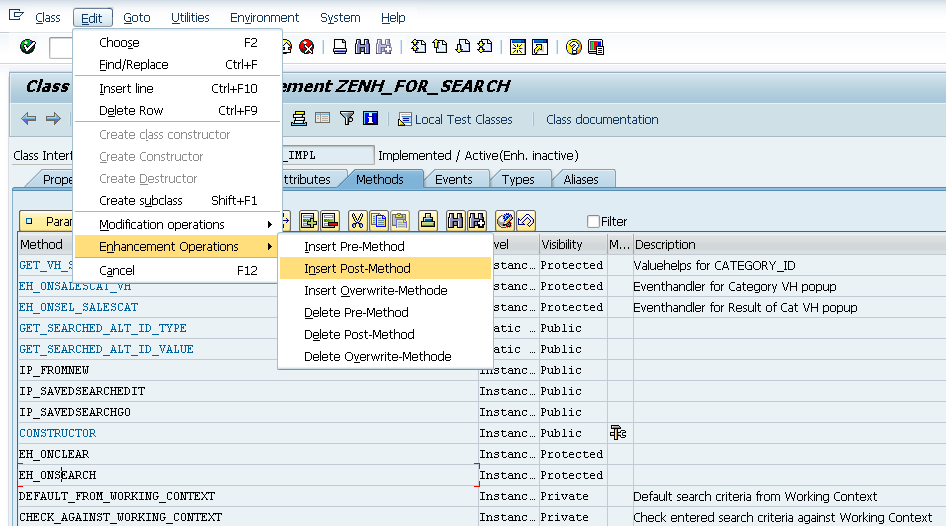Click the Previous Page icon
This screenshot has width=946, height=526.
pyautogui.click(x=440, y=46)
